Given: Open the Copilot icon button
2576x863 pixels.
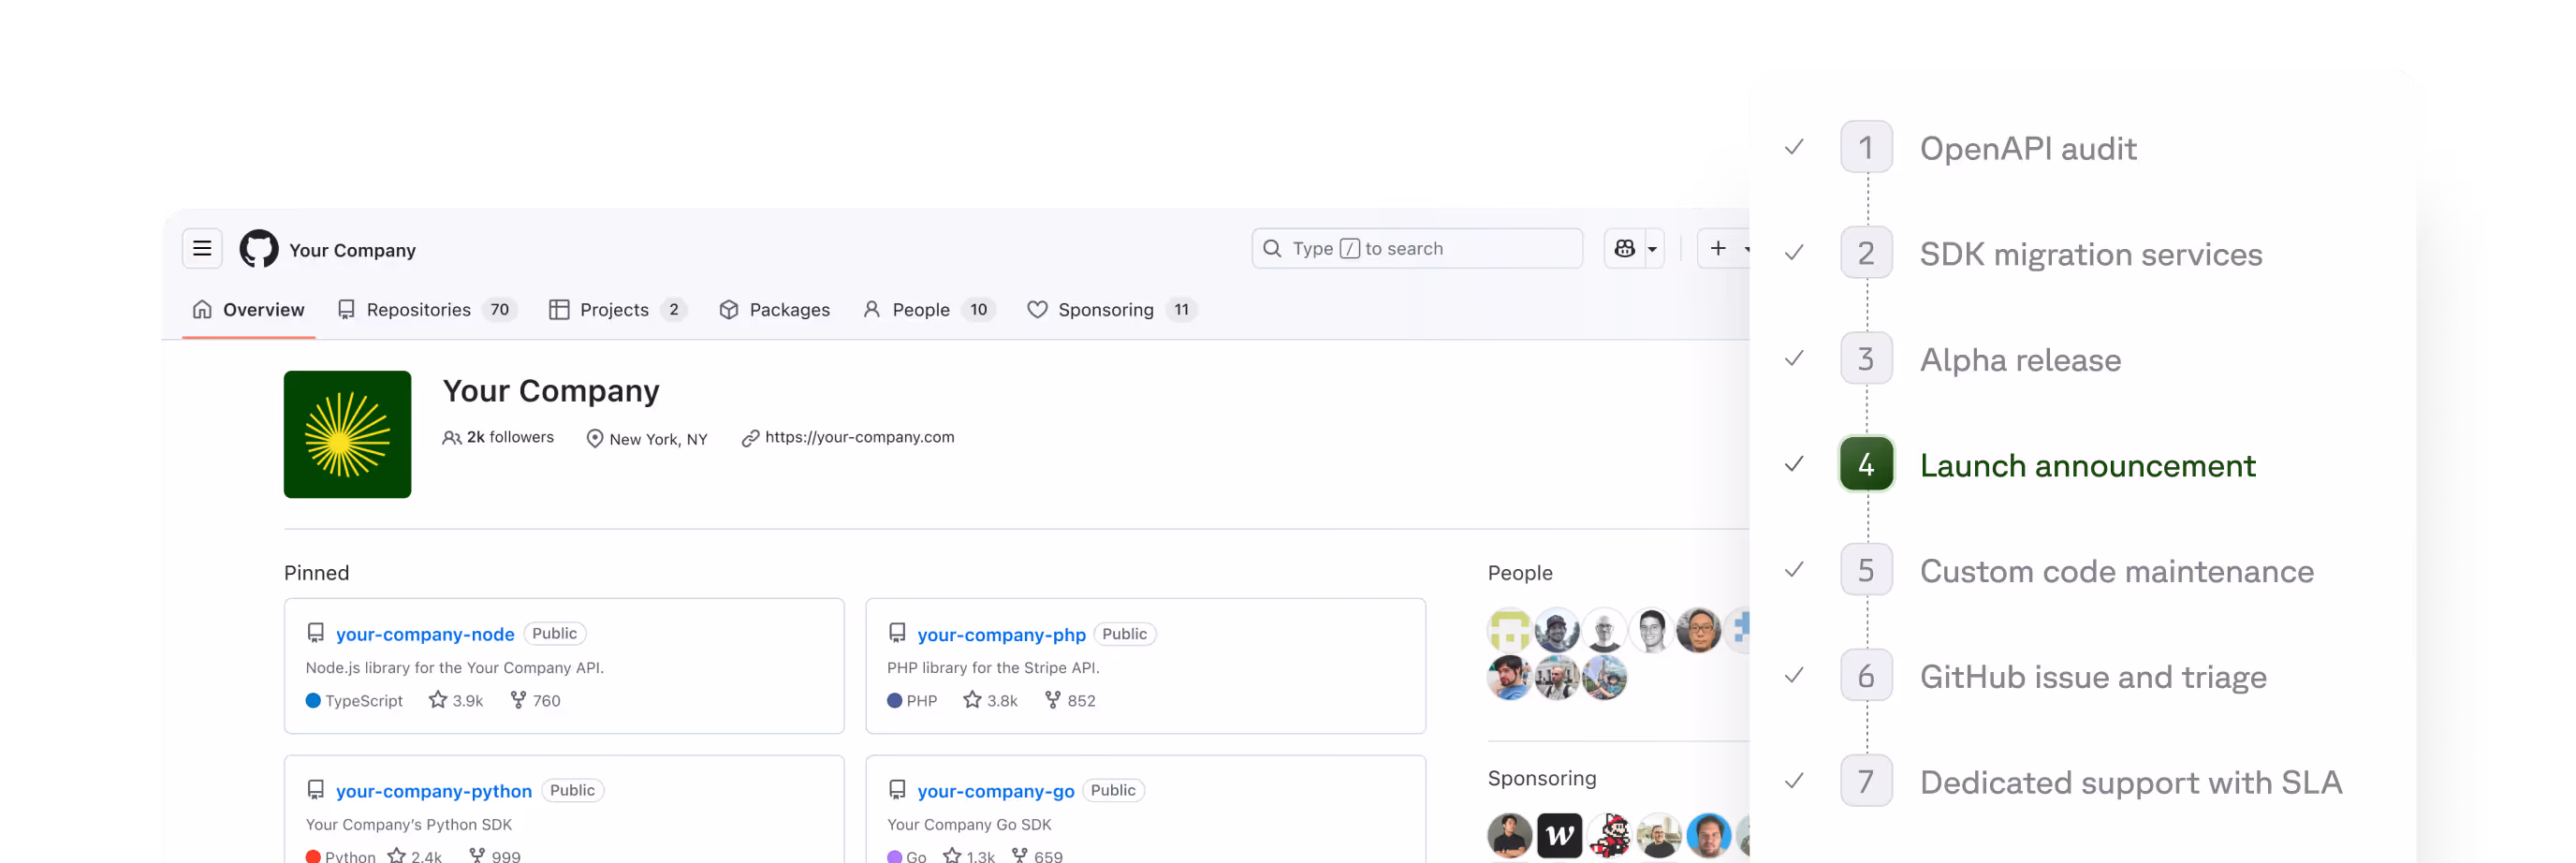Looking at the screenshot, I should [x=1624, y=249].
